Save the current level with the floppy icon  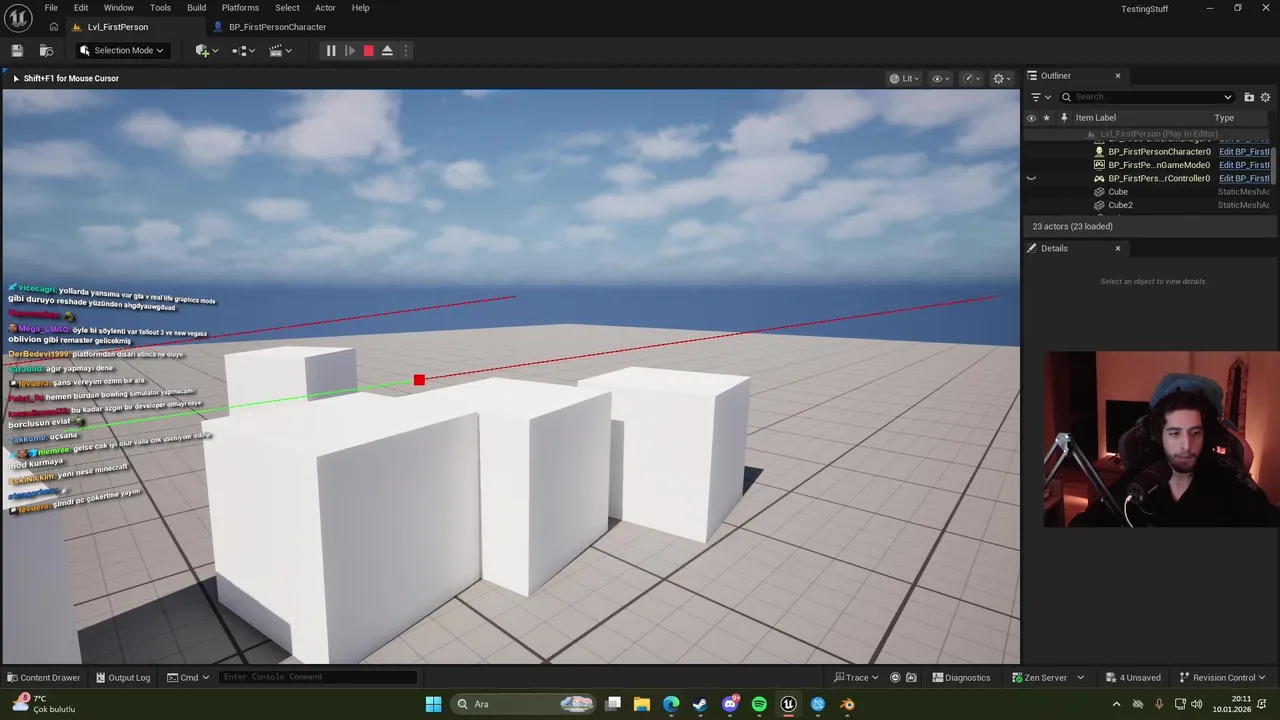pyautogui.click(x=17, y=51)
